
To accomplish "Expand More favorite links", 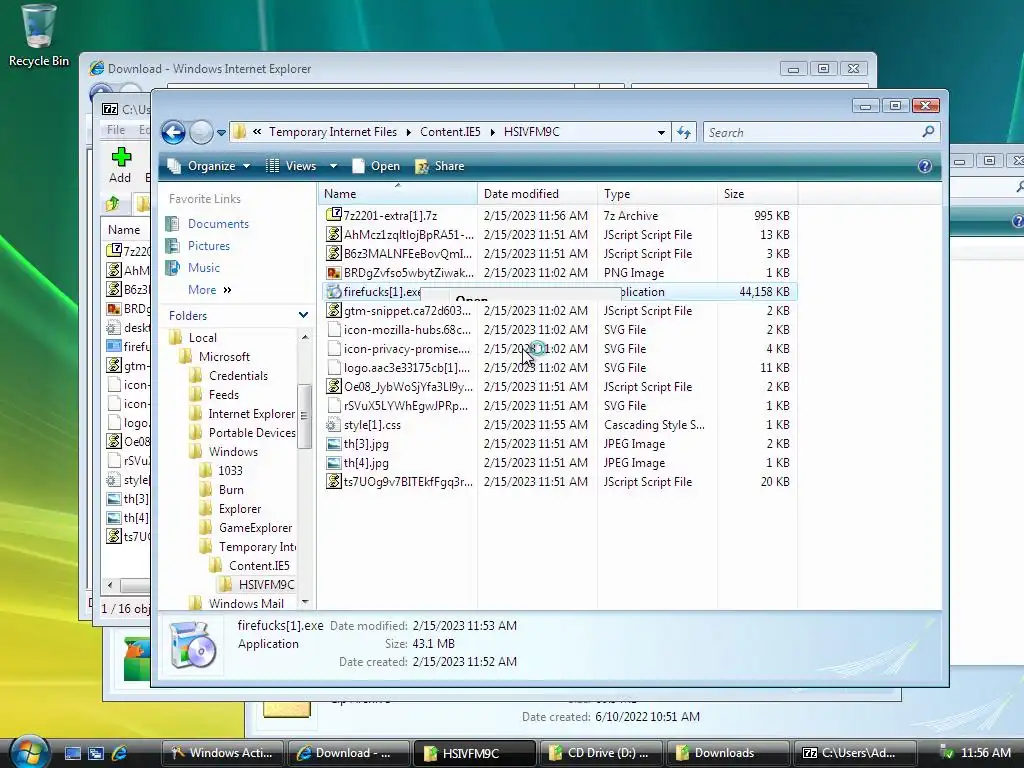I will (210, 290).
